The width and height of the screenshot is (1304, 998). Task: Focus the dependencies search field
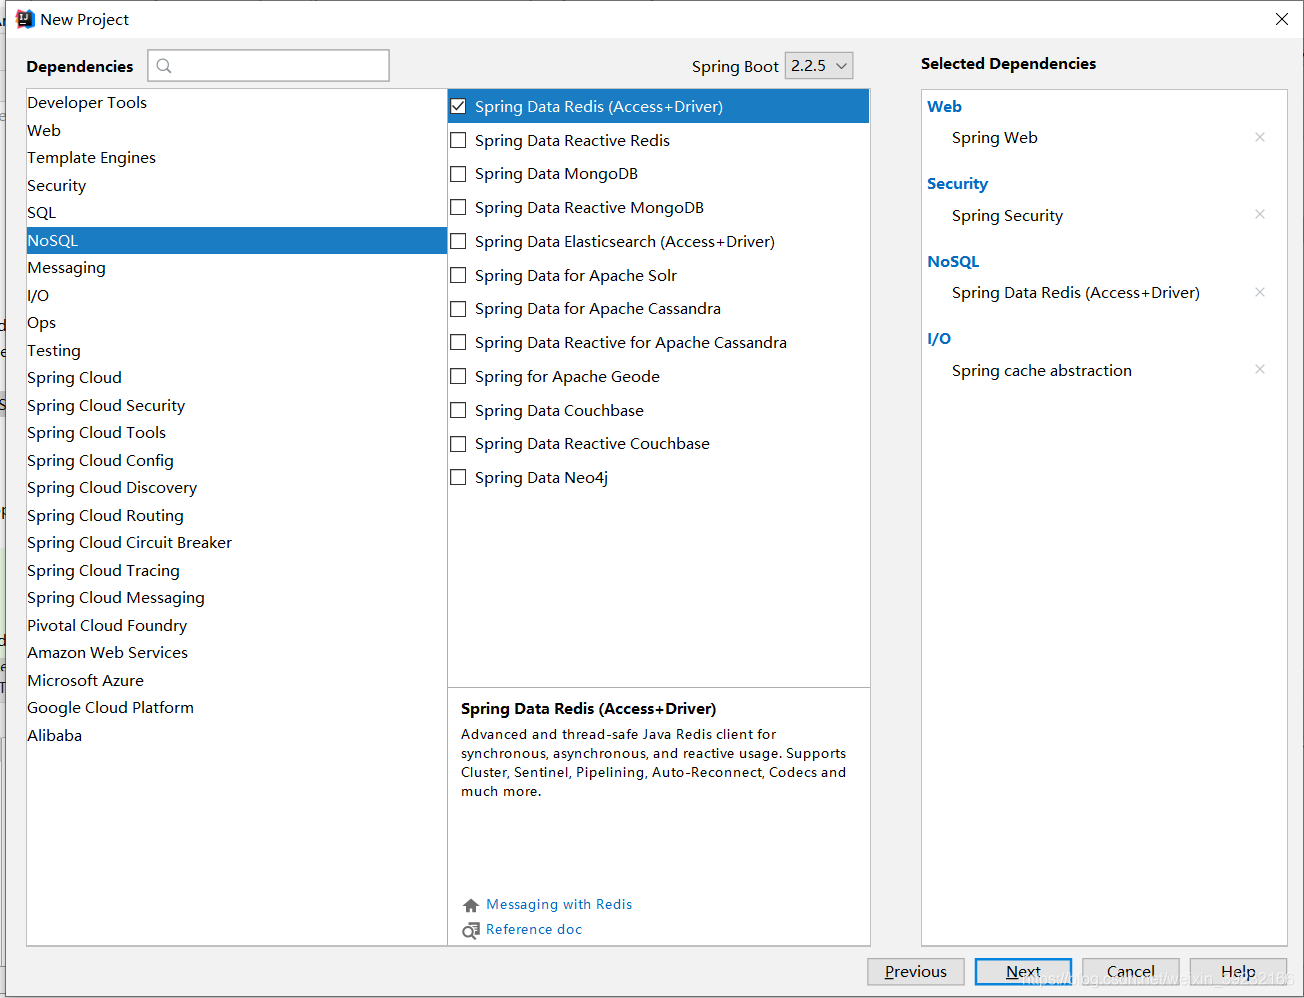(268, 66)
